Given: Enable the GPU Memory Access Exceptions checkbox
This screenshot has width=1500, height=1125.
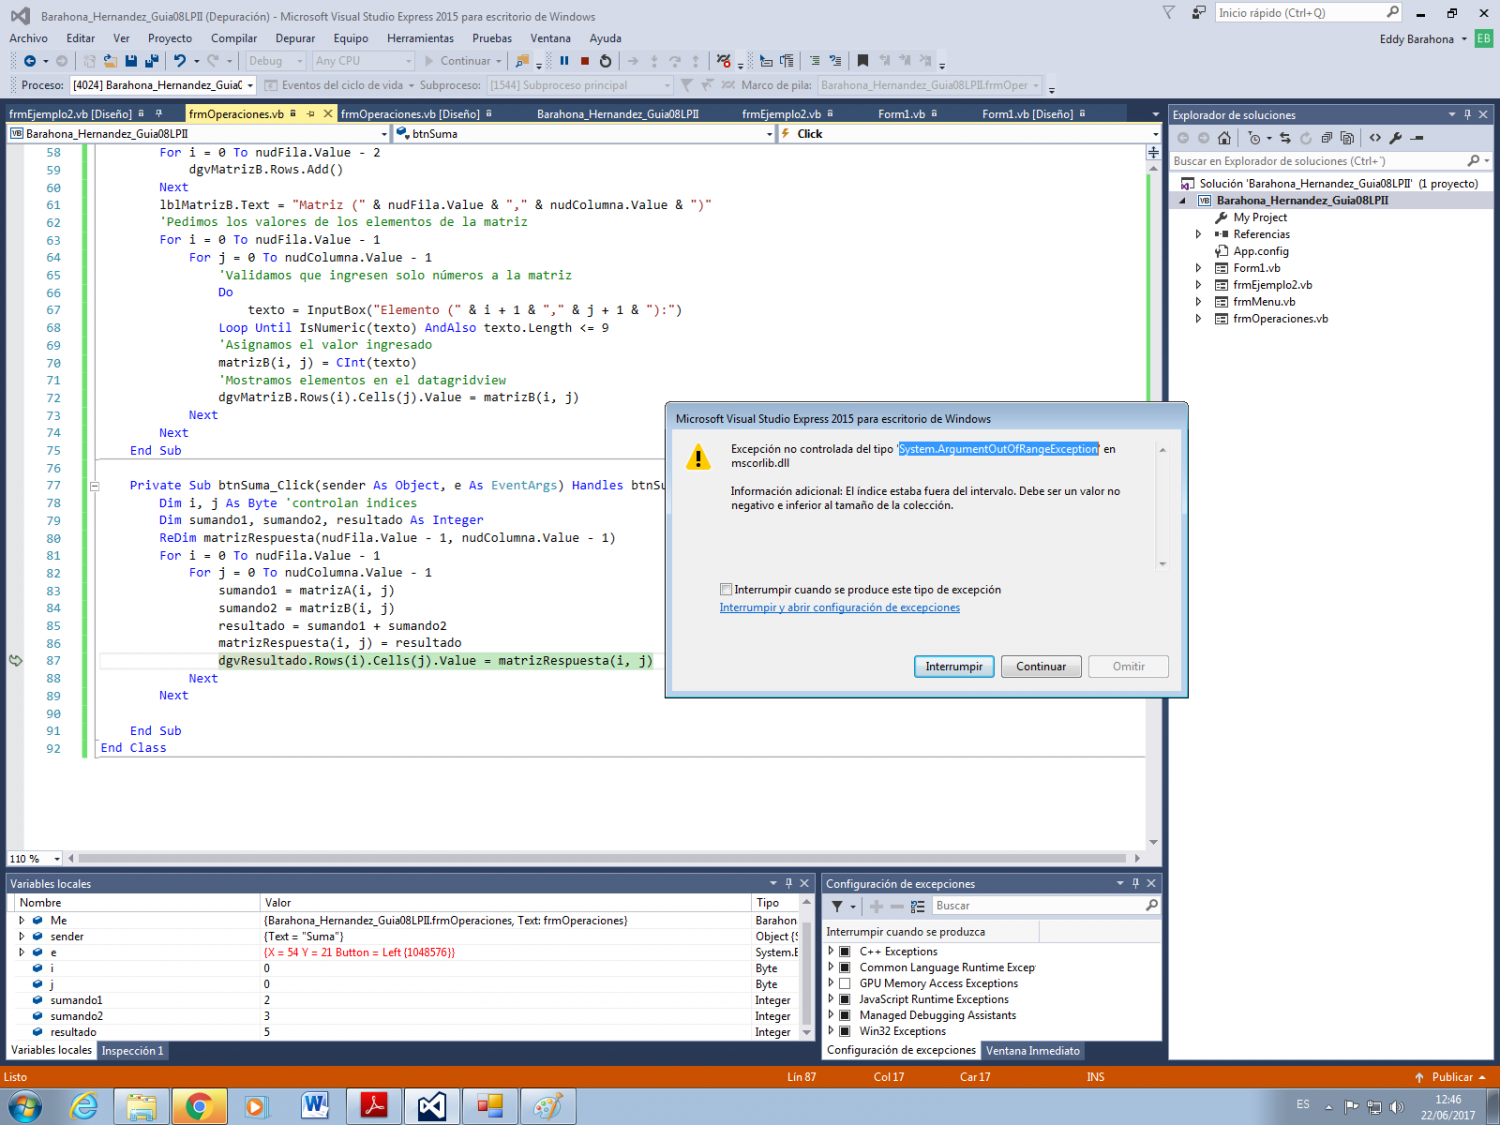Looking at the screenshot, I should [x=845, y=983].
